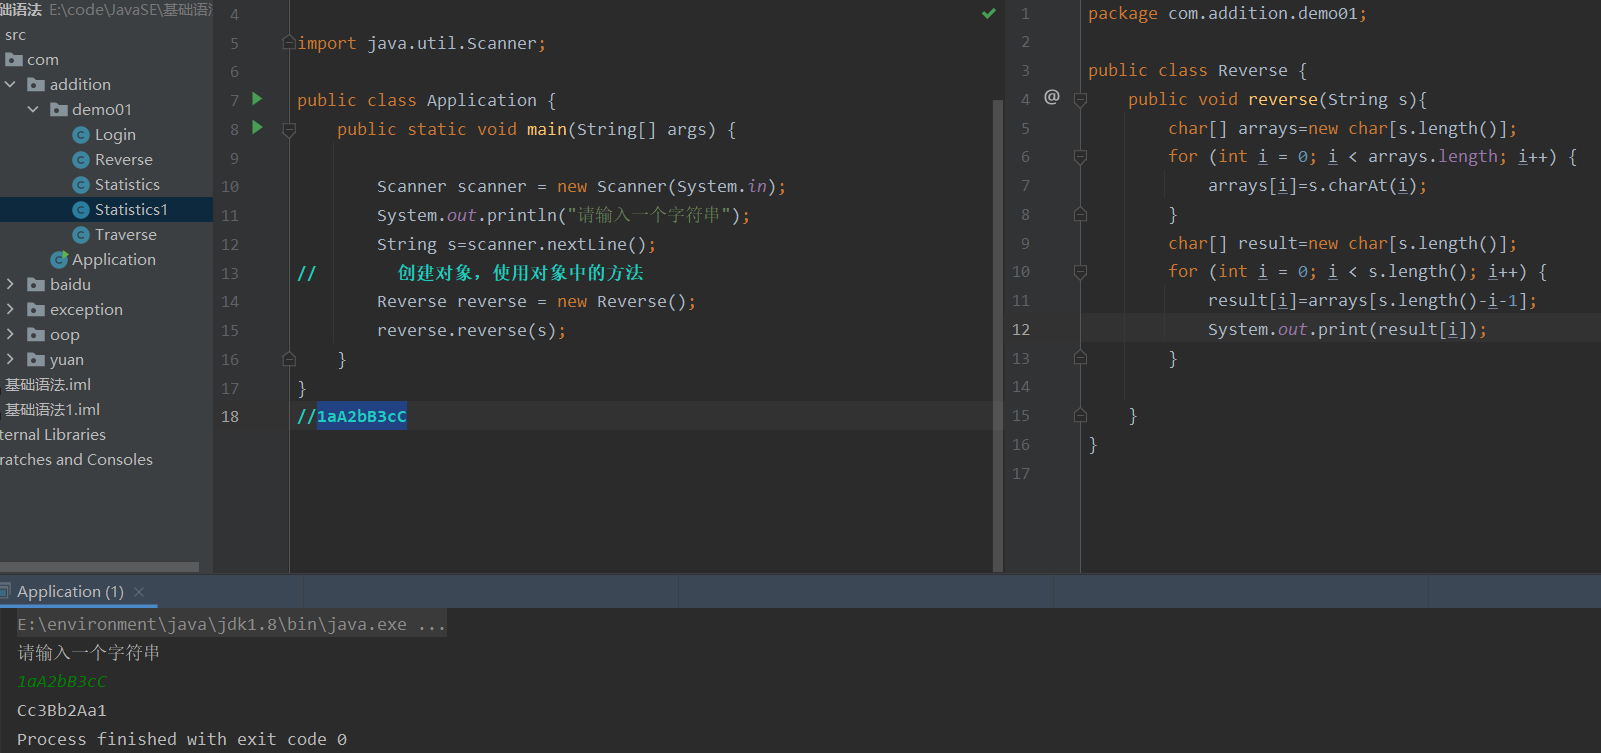The width and height of the screenshot is (1601, 753).
Task: Open the Statistics class file
Action: [127, 185]
